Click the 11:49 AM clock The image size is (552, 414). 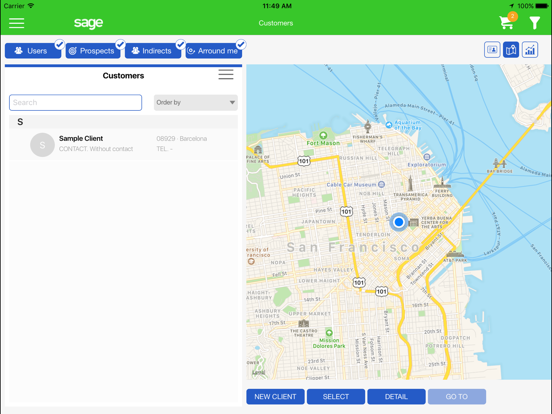pyautogui.click(x=277, y=6)
